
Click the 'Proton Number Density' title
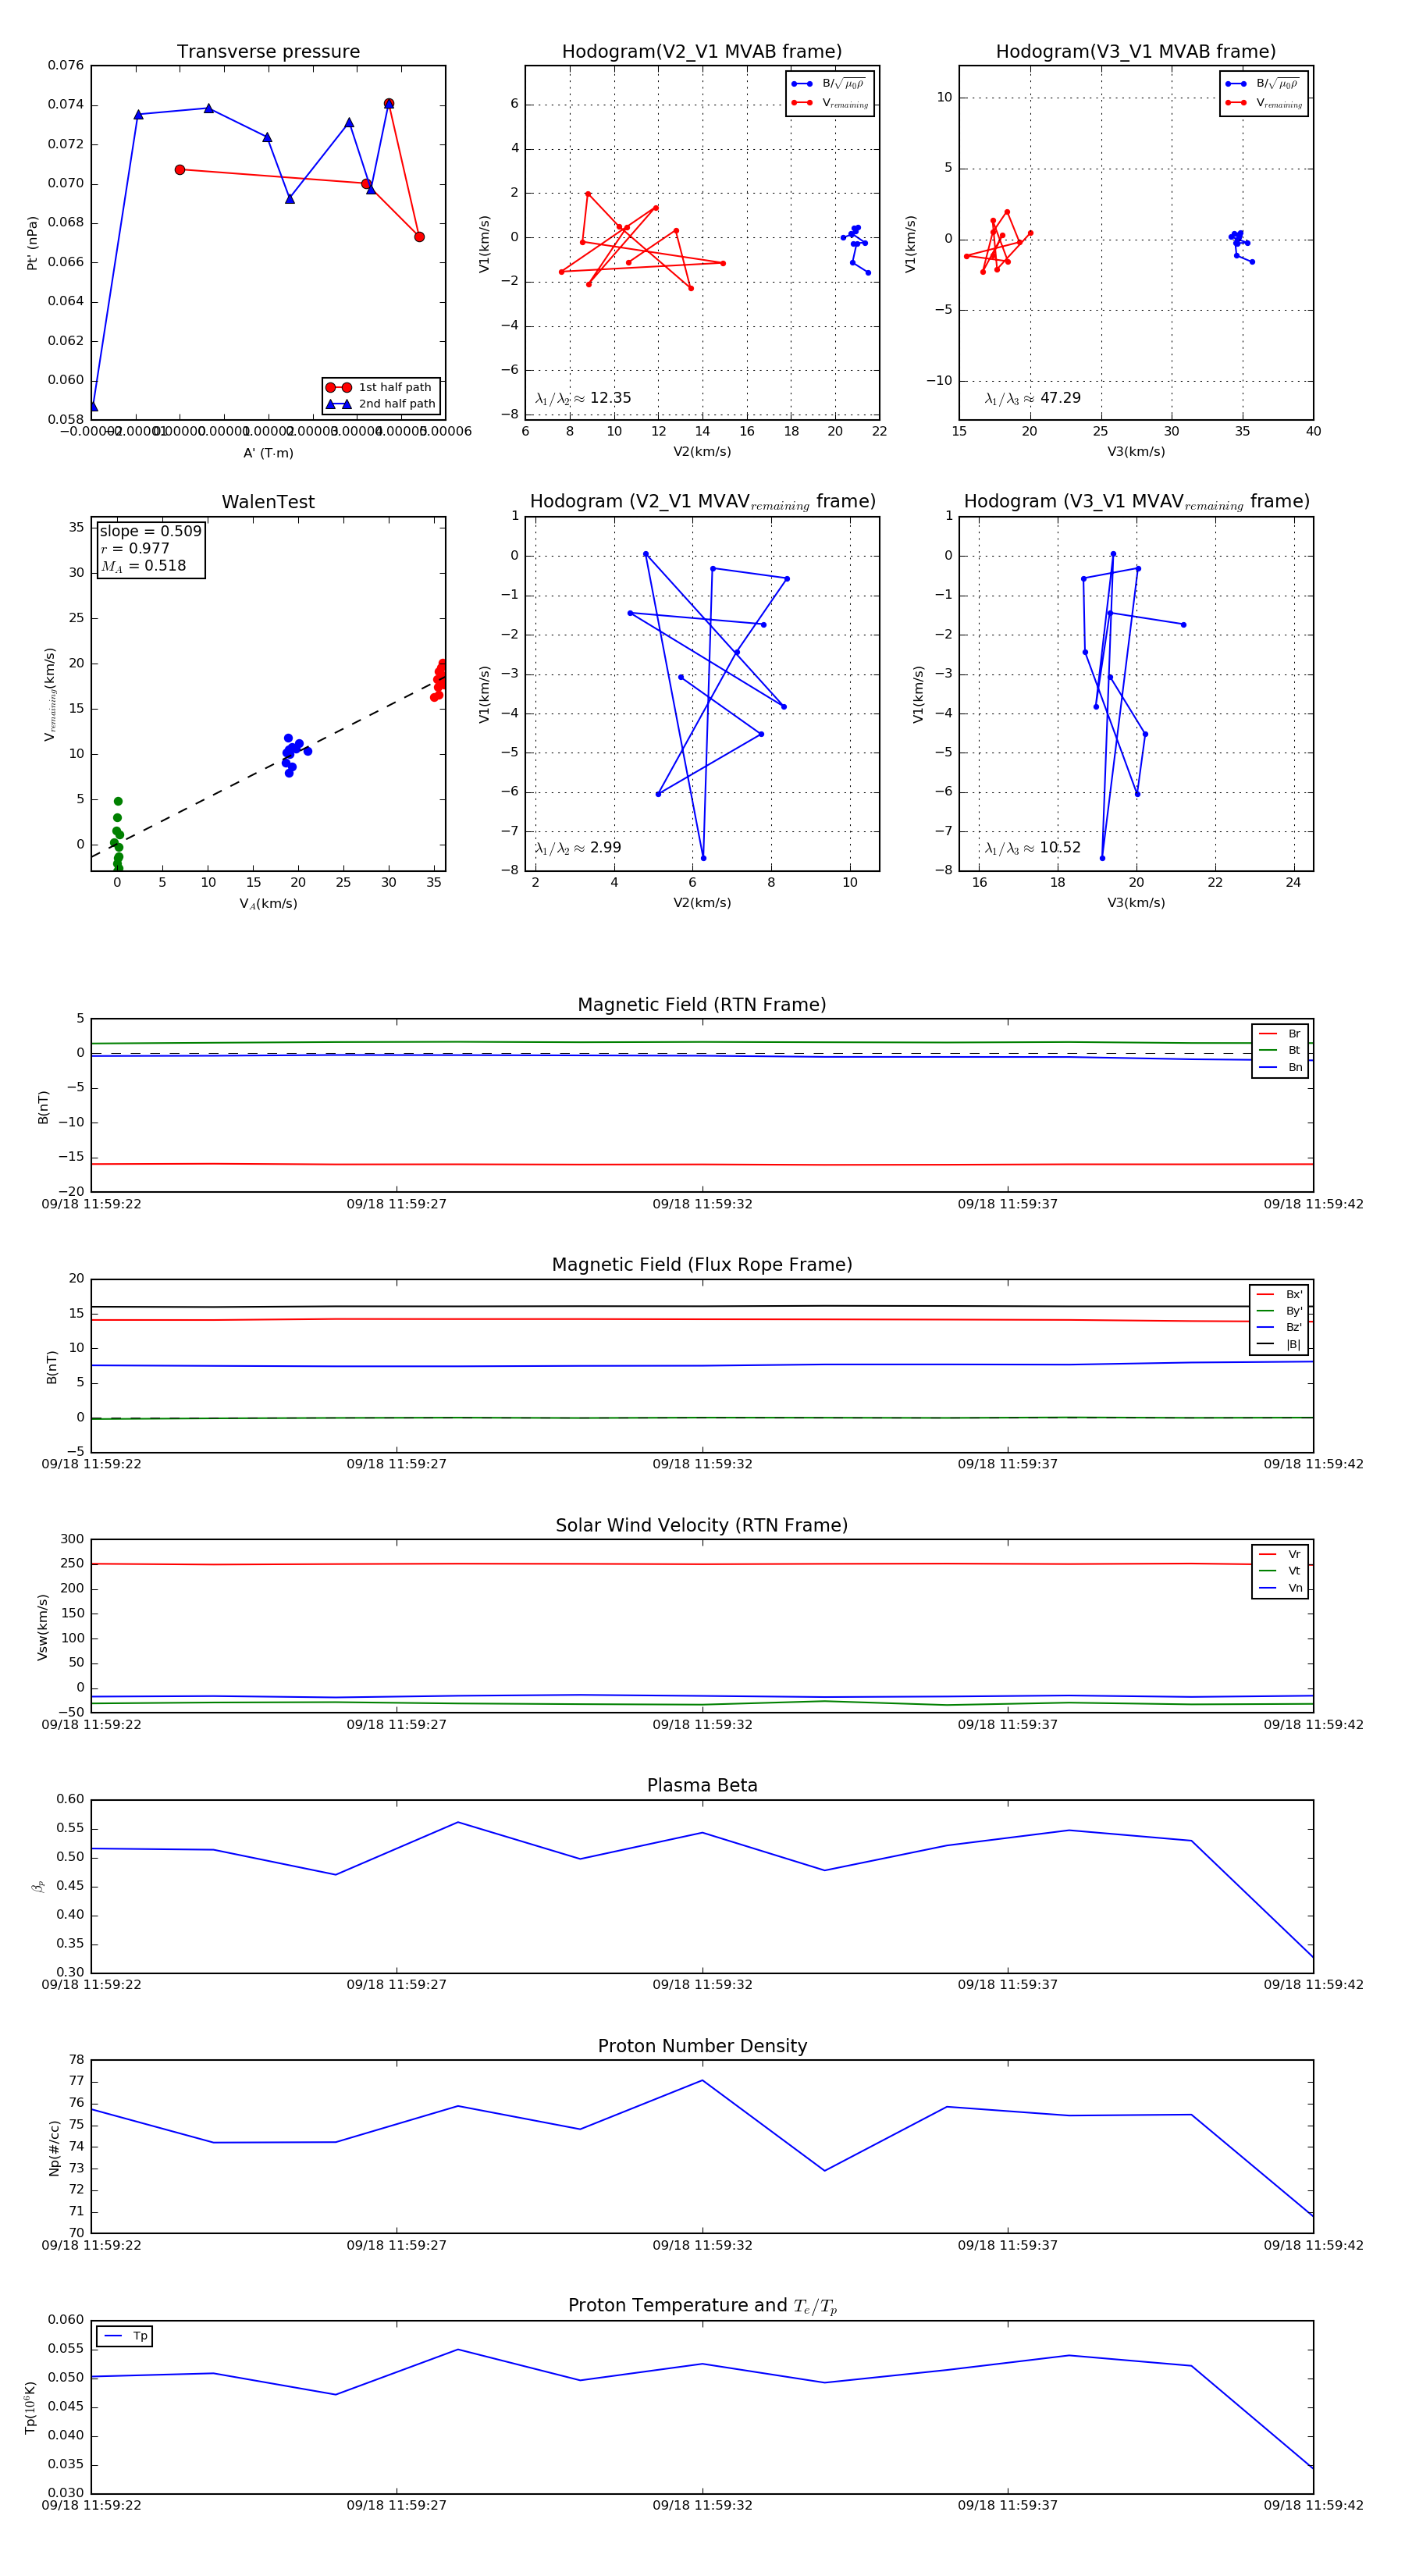[x=701, y=2046]
